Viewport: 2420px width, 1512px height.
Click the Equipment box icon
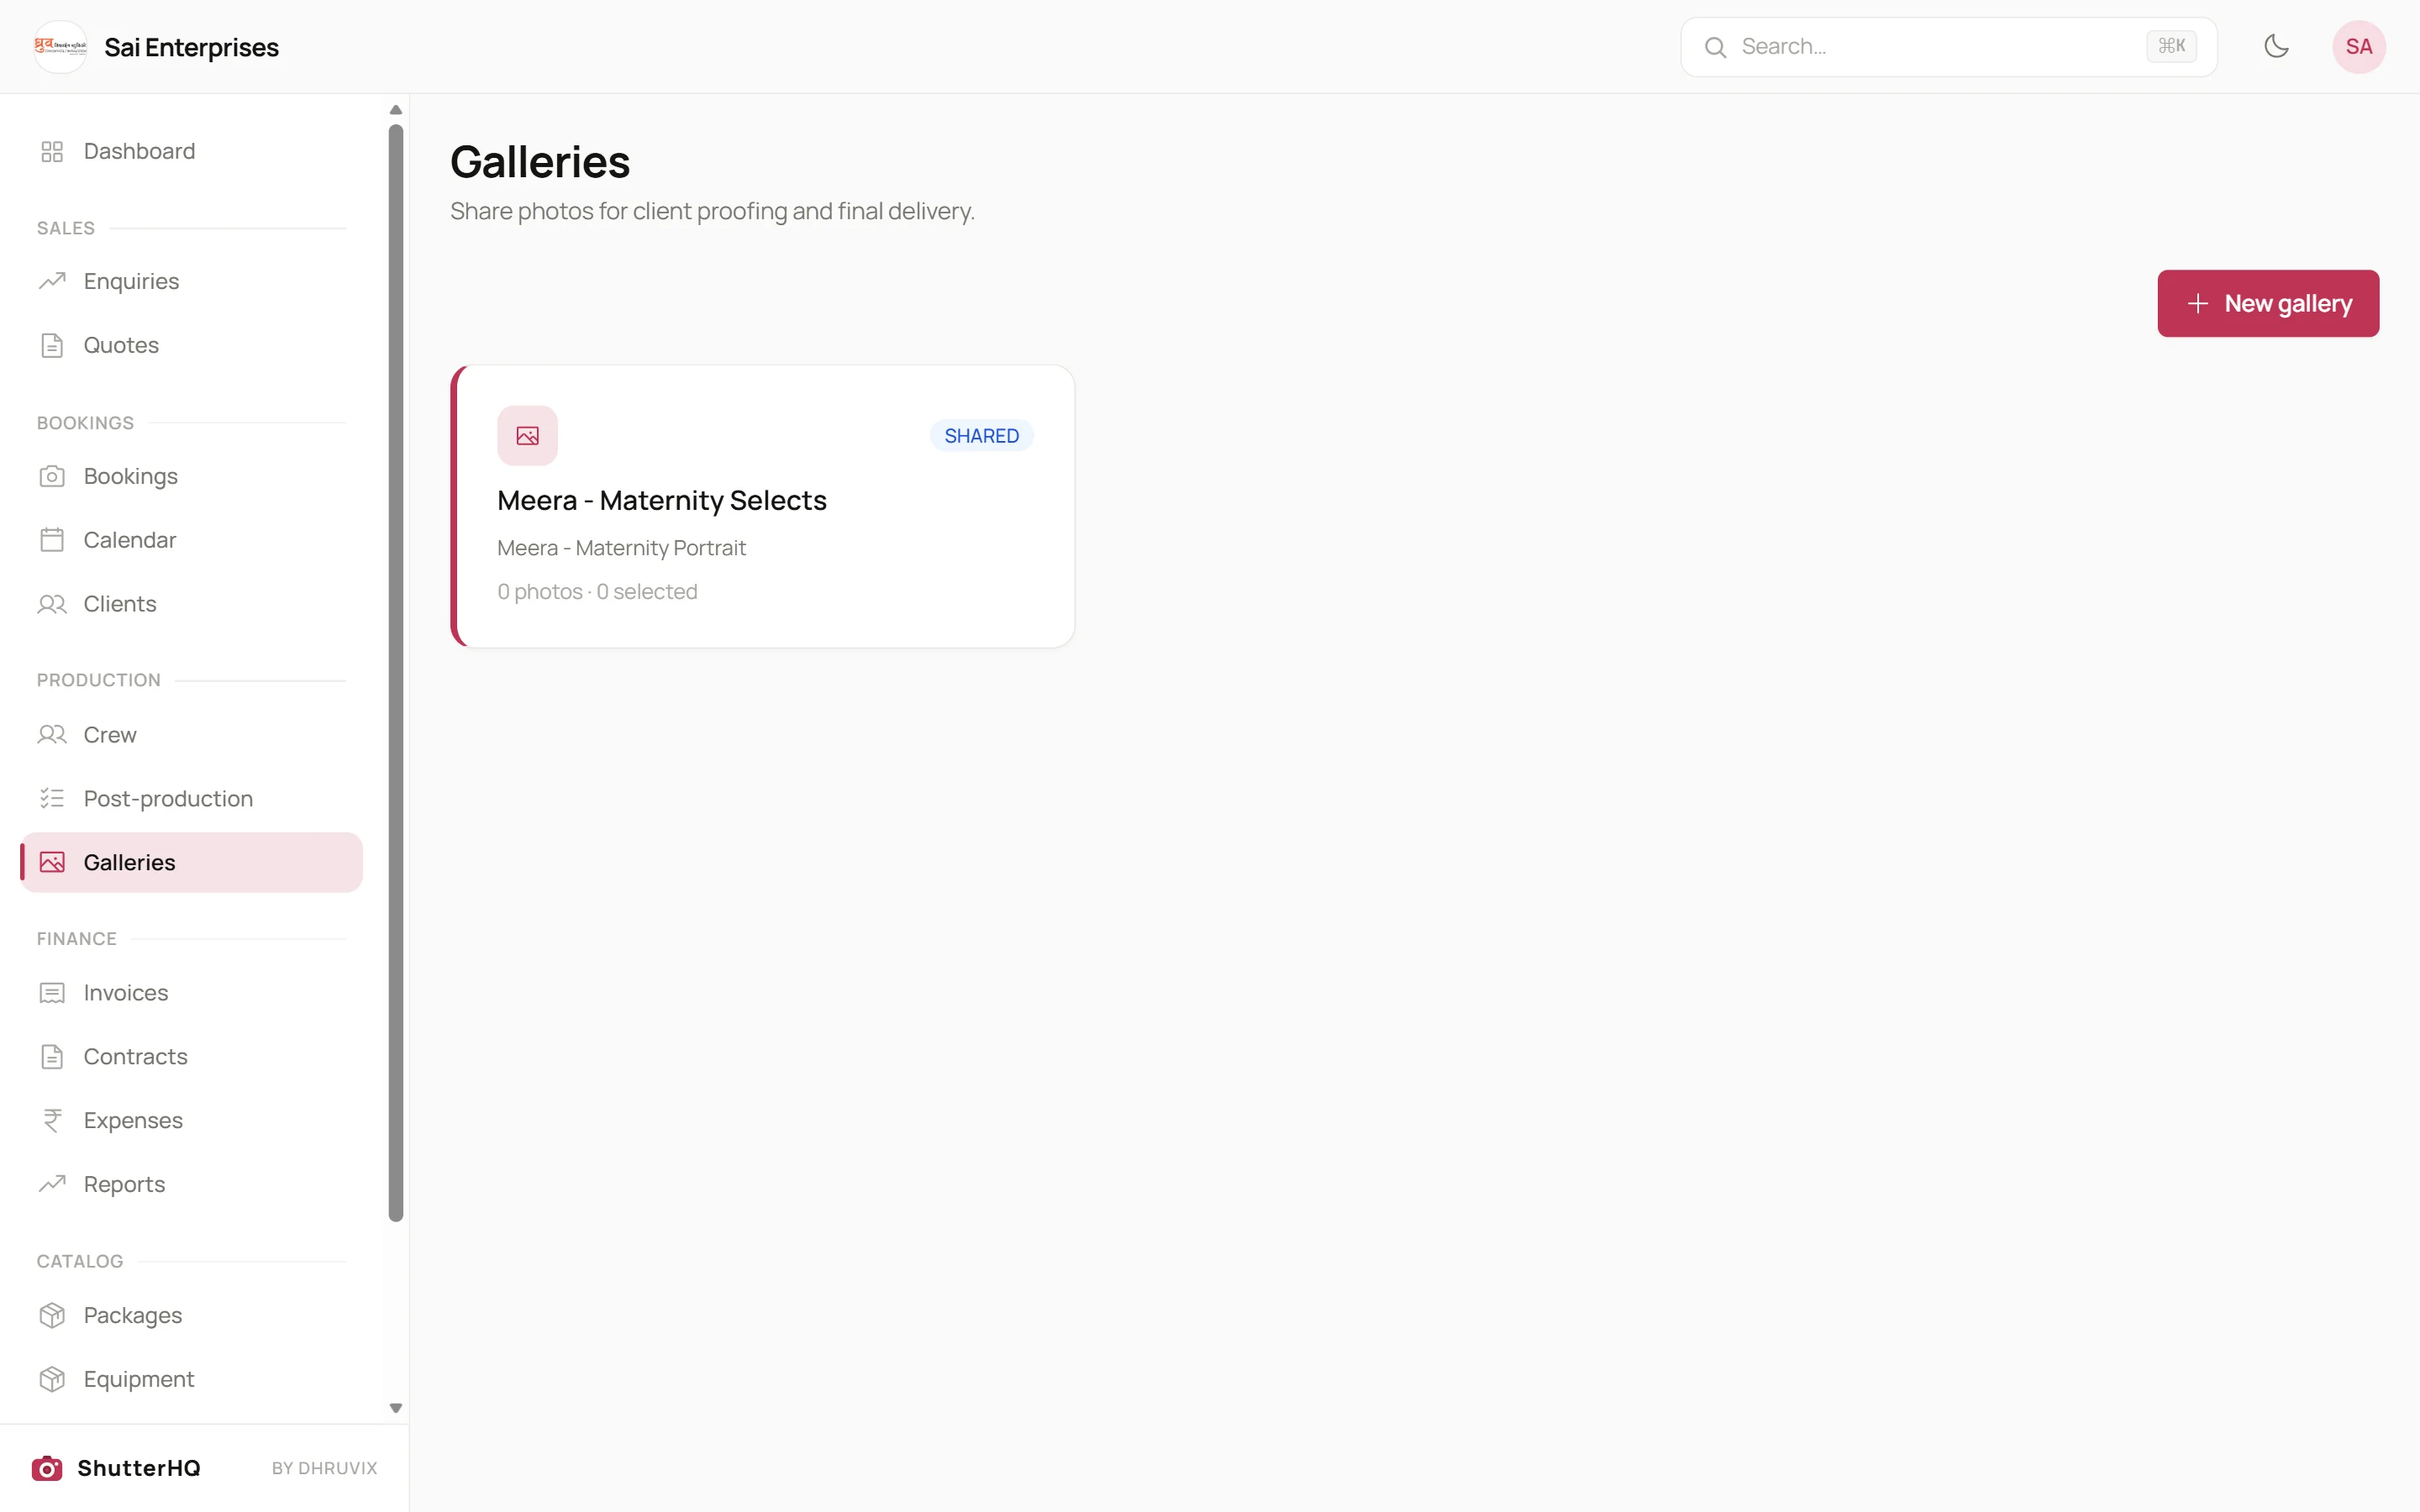click(52, 1379)
